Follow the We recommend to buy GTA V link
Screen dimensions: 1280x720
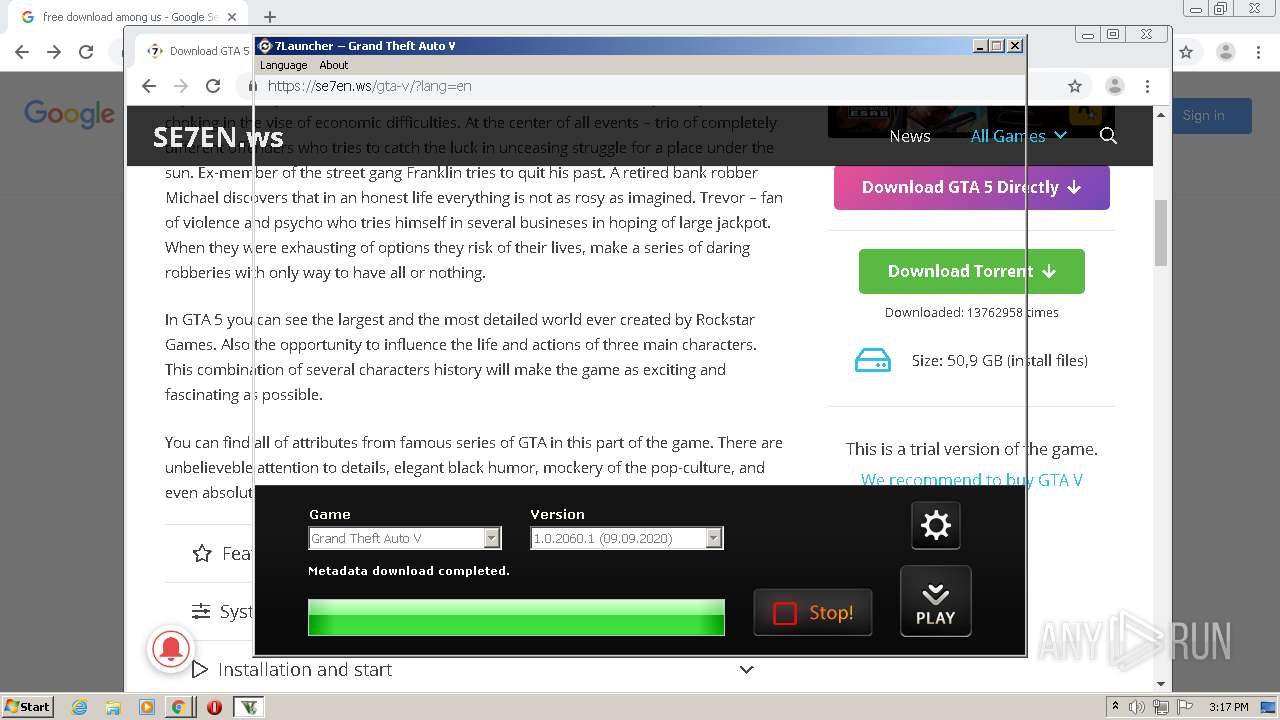[972, 480]
